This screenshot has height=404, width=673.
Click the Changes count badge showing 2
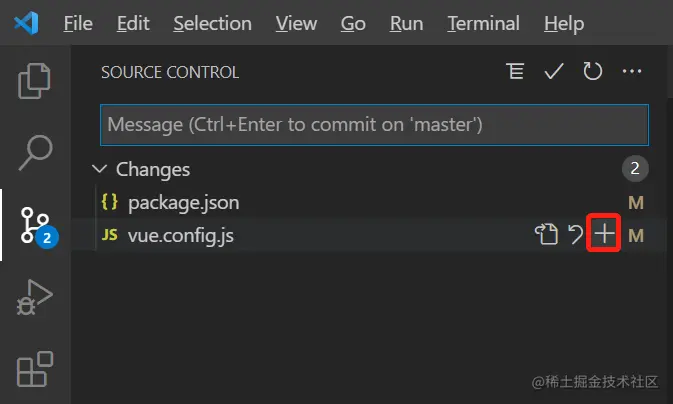[635, 168]
